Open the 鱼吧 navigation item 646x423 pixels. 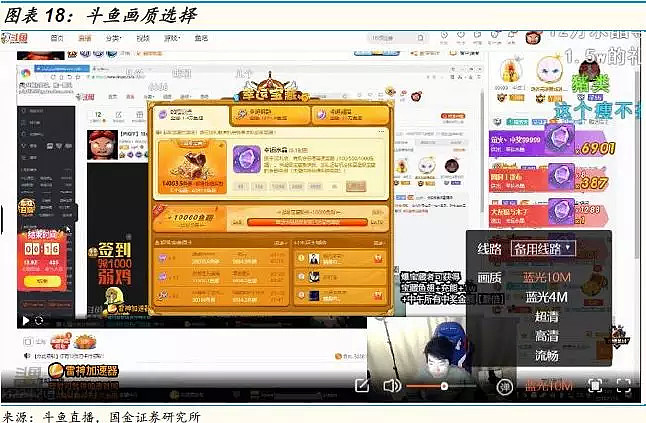[x=201, y=38]
